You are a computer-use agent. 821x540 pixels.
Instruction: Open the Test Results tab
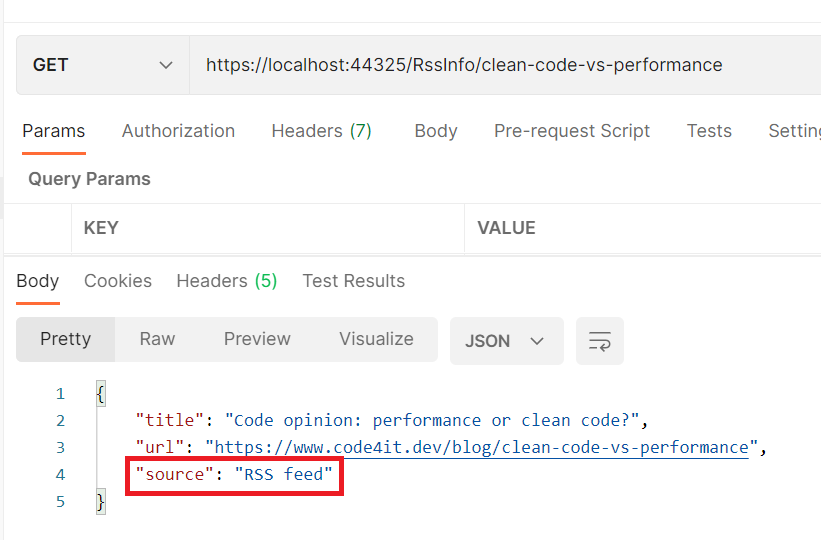(x=353, y=281)
